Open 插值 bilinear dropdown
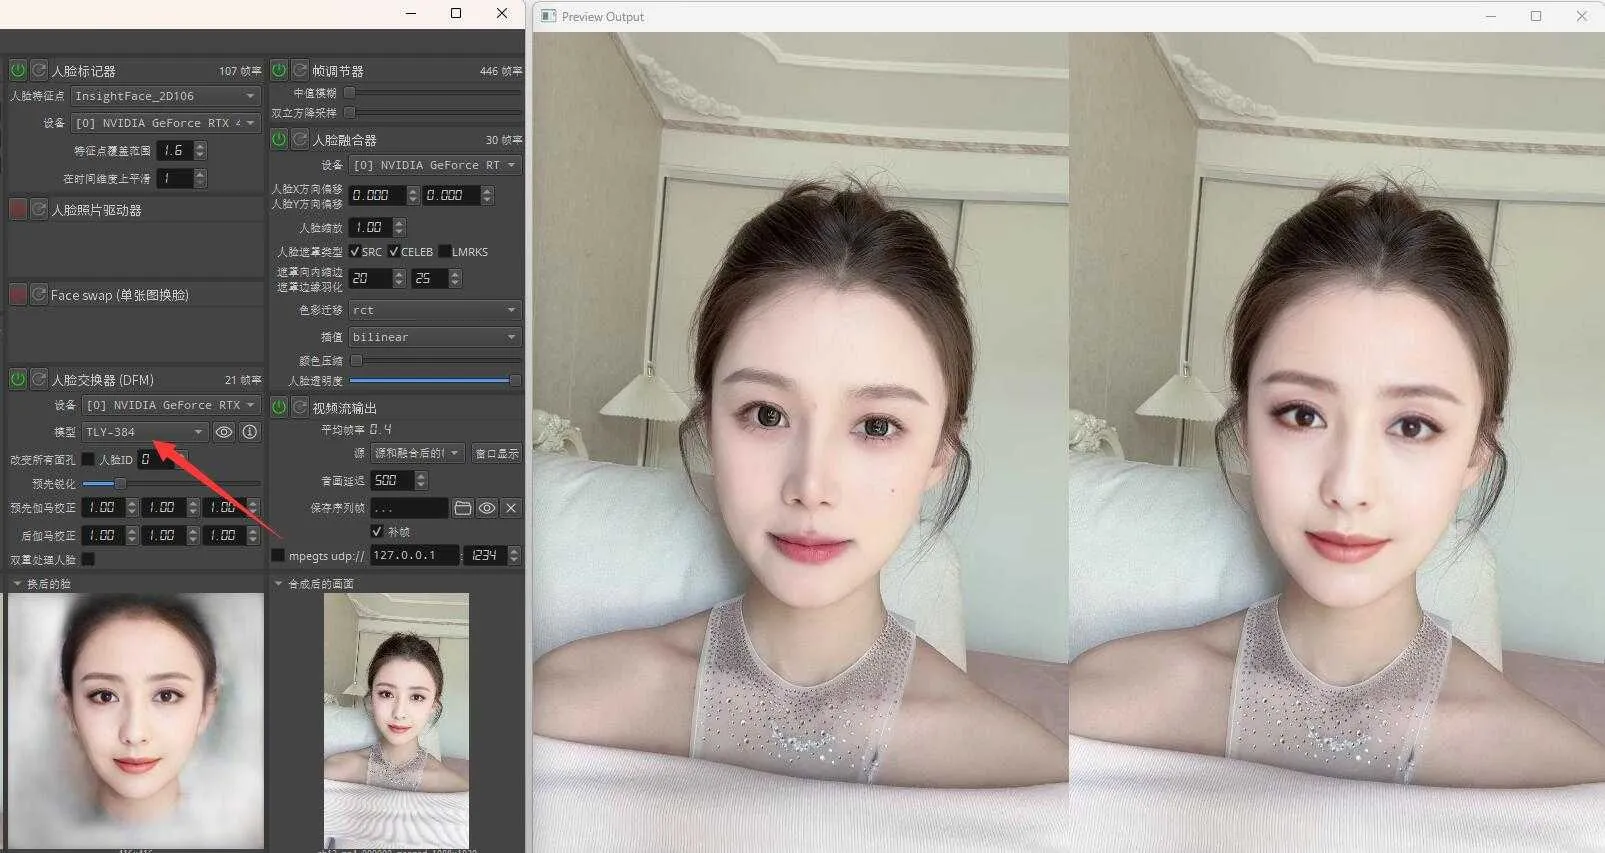The width and height of the screenshot is (1605, 853). [435, 337]
